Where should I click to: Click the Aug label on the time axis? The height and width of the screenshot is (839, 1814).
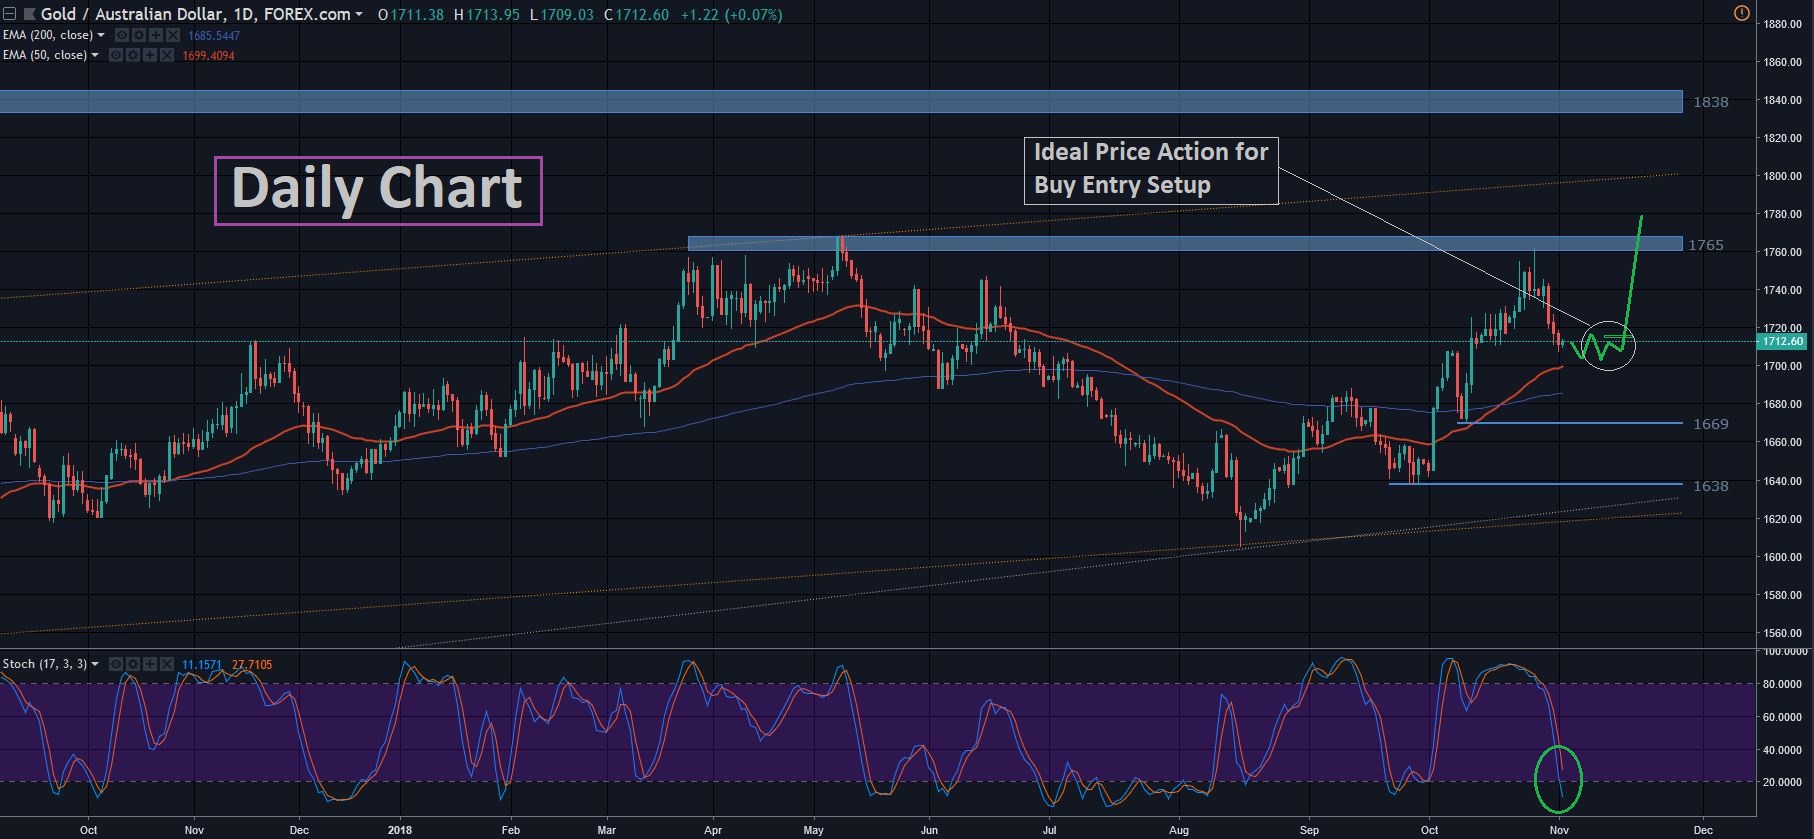(1180, 830)
